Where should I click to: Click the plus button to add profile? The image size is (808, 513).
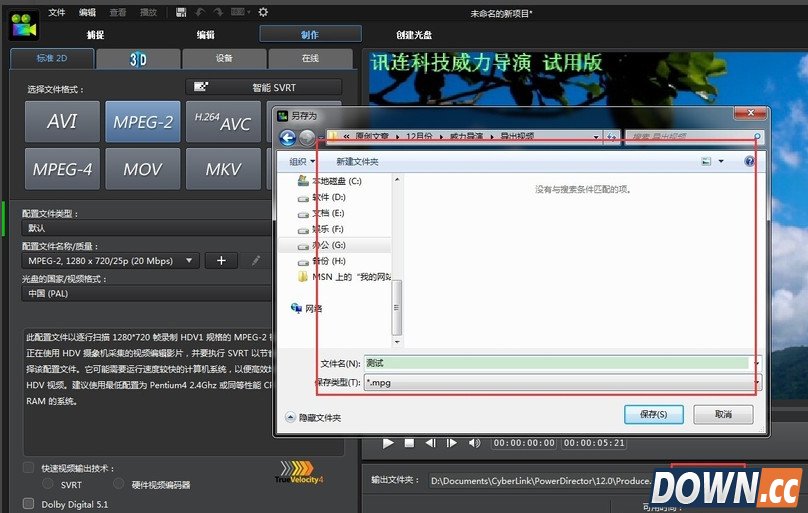pyautogui.click(x=221, y=261)
